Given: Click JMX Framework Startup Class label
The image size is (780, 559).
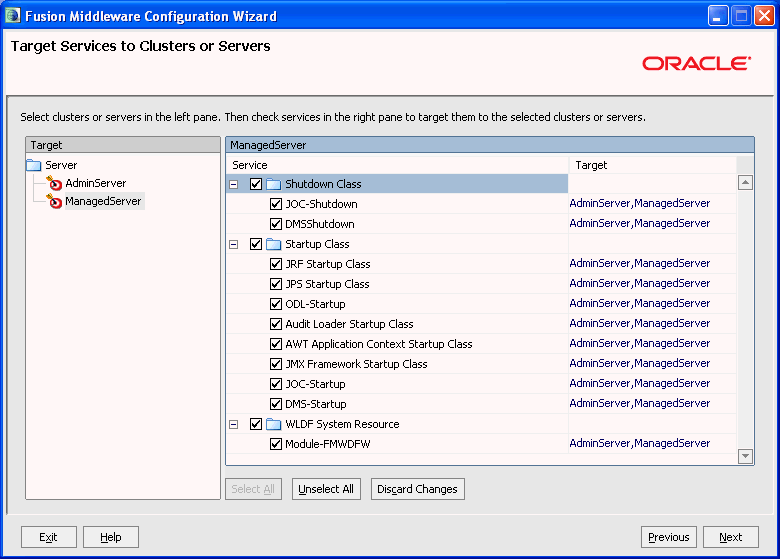Looking at the screenshot, I should coord(356,364).
